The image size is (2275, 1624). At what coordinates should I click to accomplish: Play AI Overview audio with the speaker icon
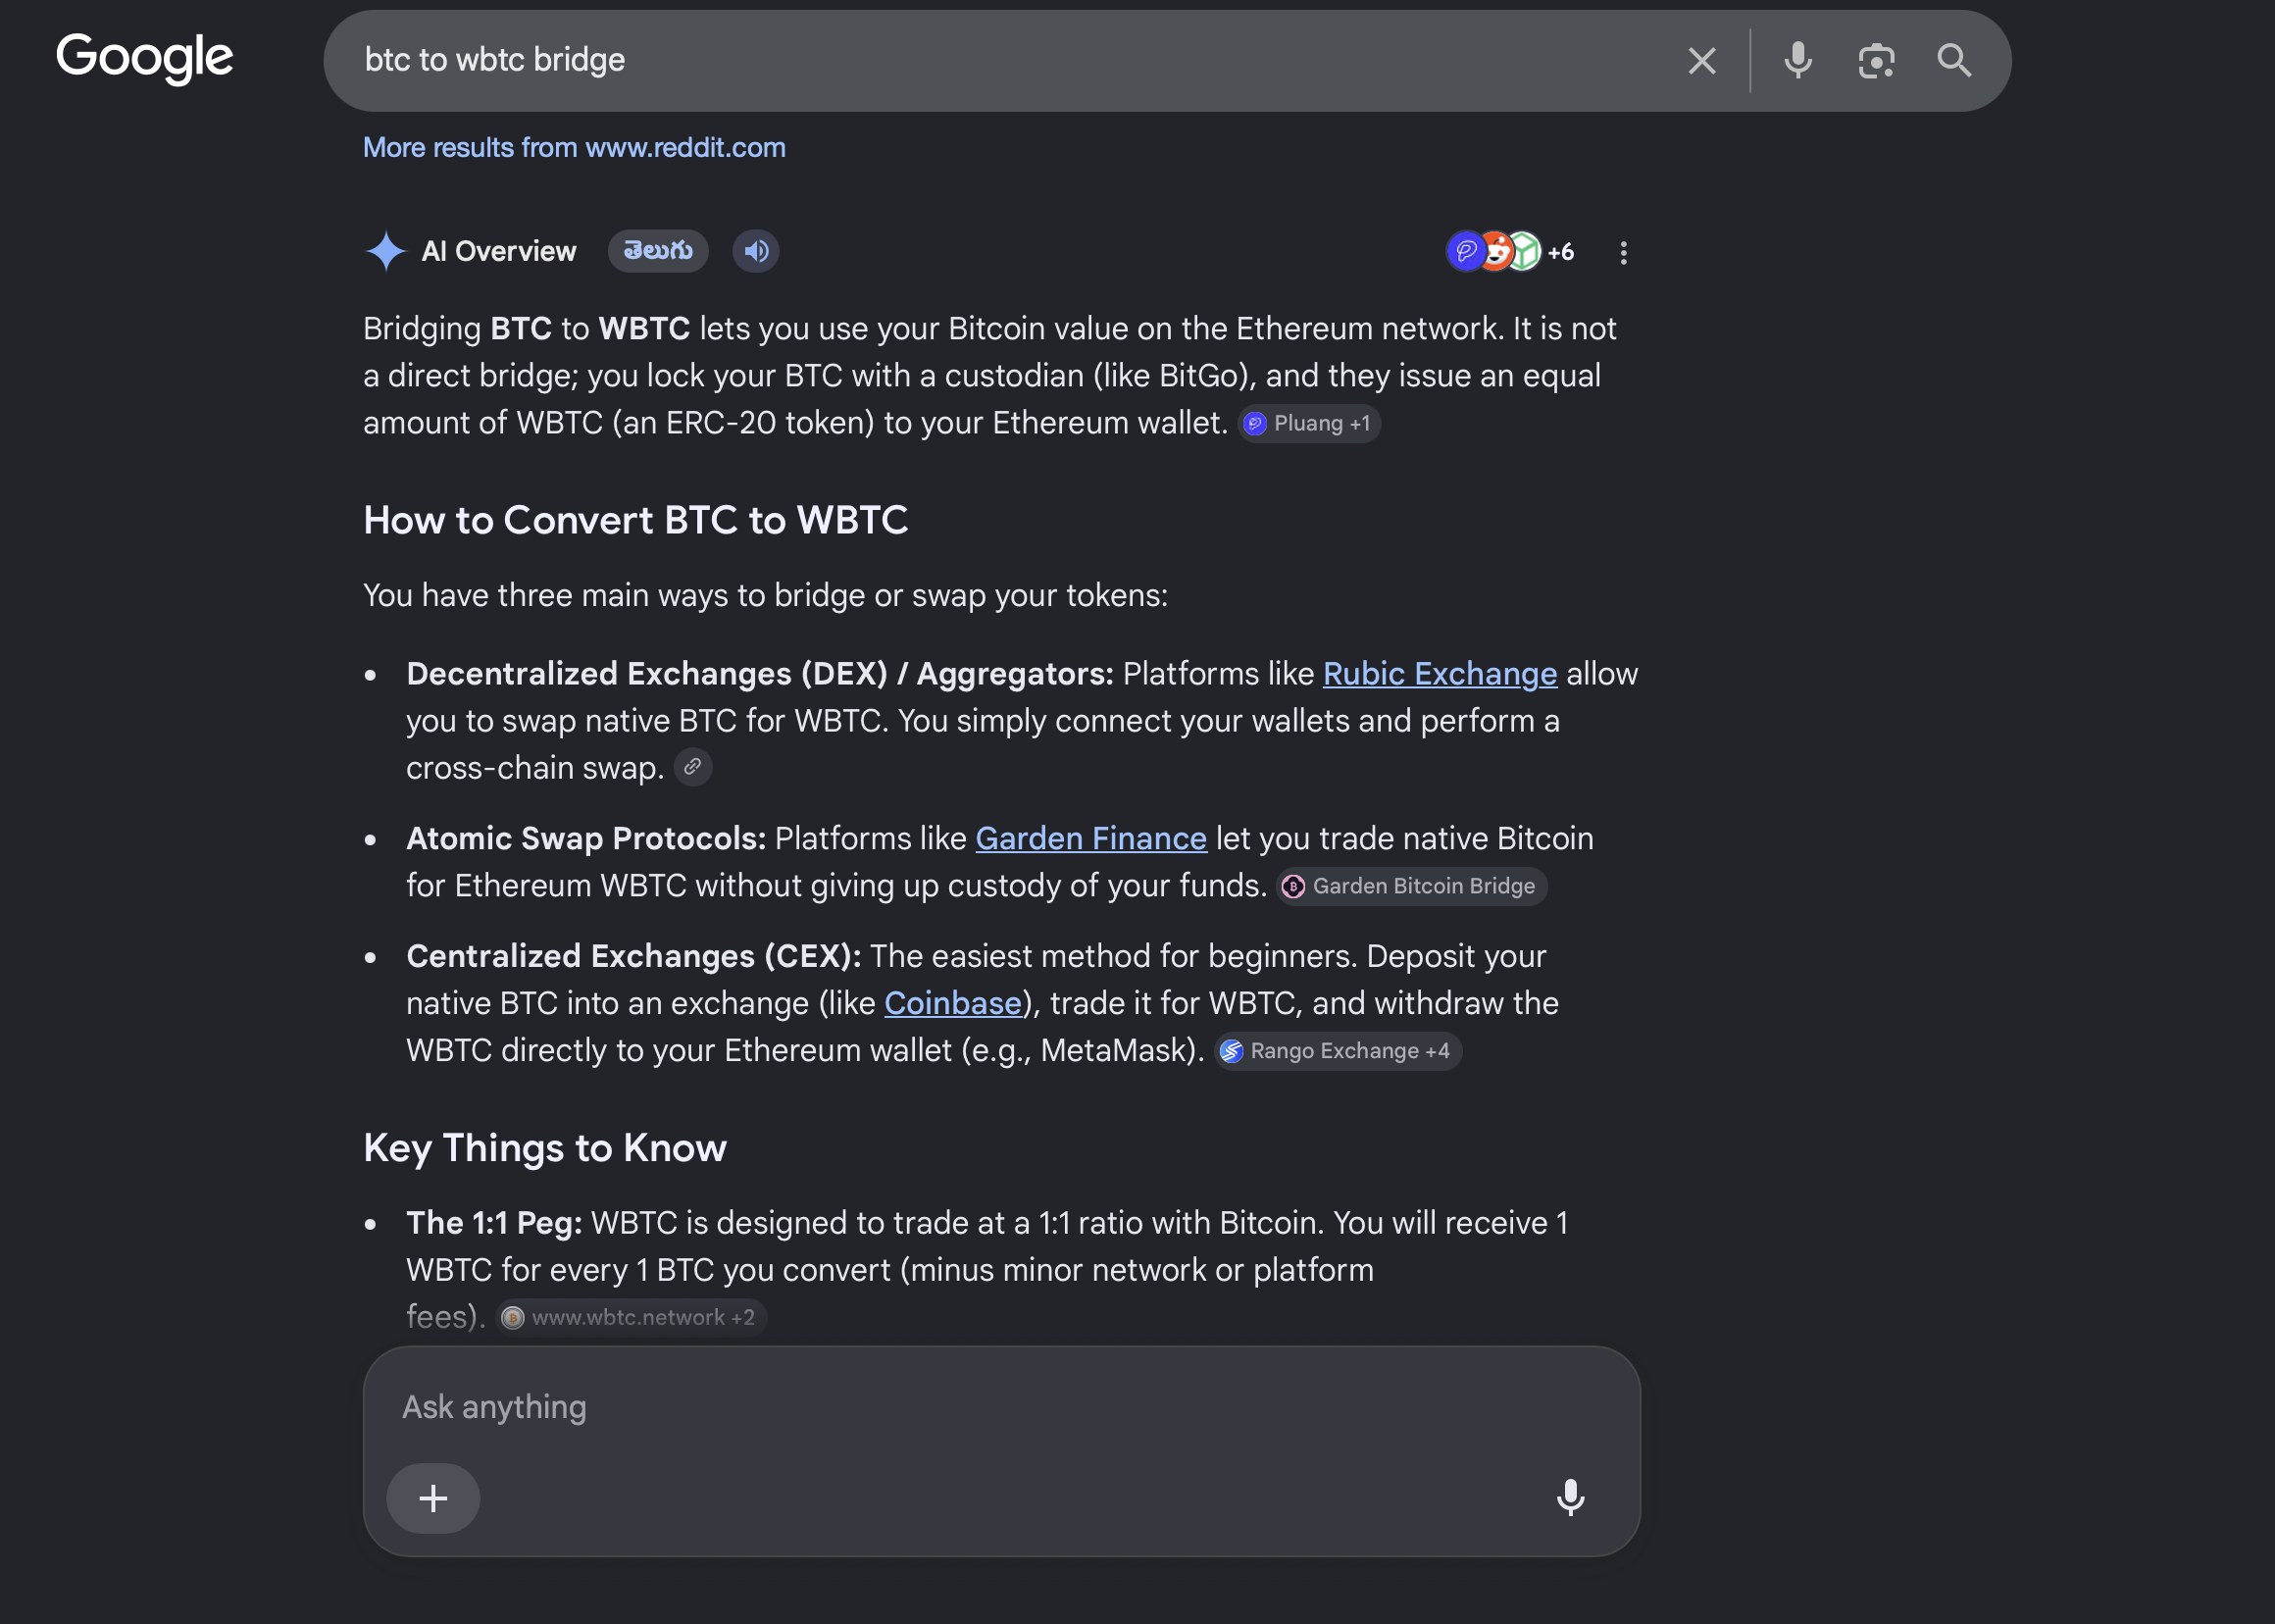756,251
